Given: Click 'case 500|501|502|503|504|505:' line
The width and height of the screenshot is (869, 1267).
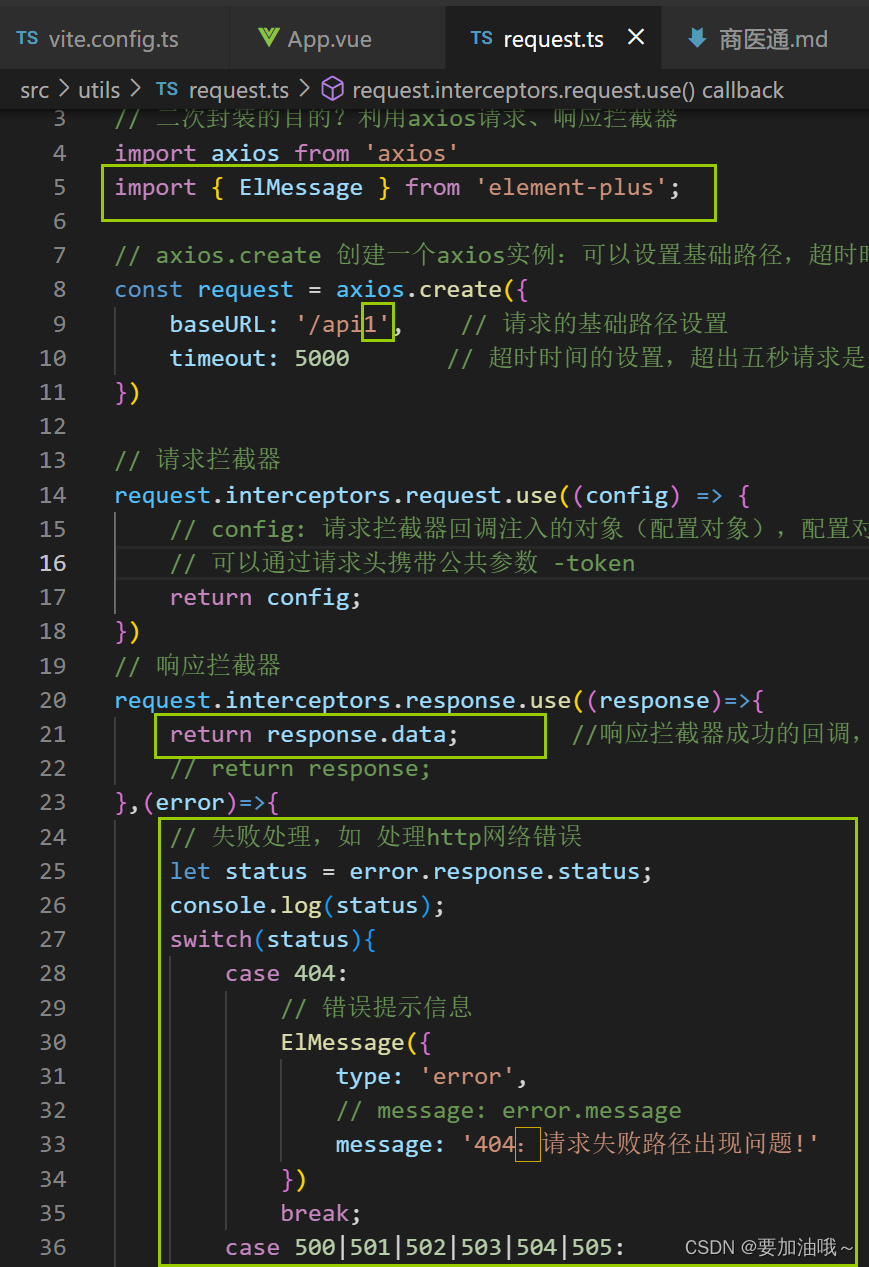Looking at the screenshot, I should (x=425, y=1247).
